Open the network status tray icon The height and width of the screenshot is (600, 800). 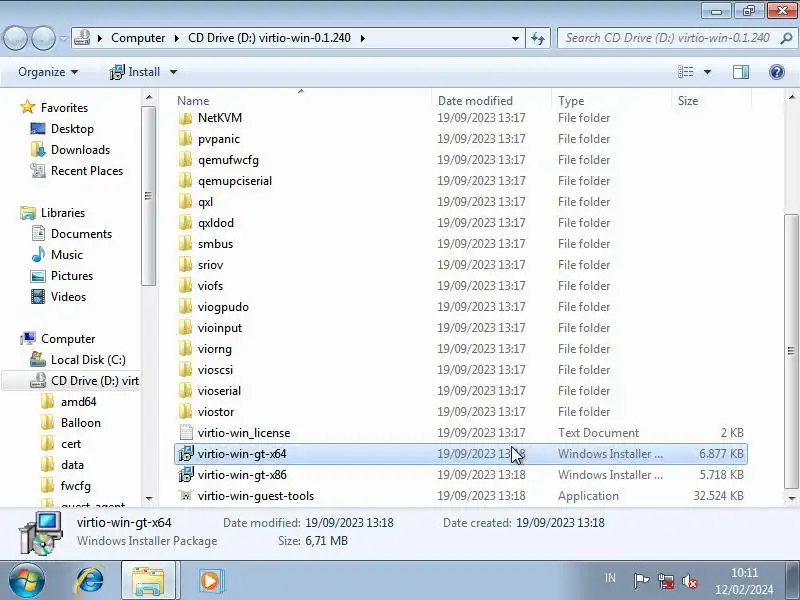pos(666,581)
